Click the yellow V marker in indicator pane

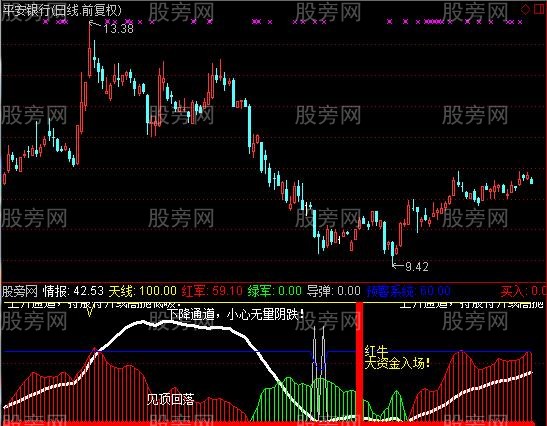click(x=90, y=312)
